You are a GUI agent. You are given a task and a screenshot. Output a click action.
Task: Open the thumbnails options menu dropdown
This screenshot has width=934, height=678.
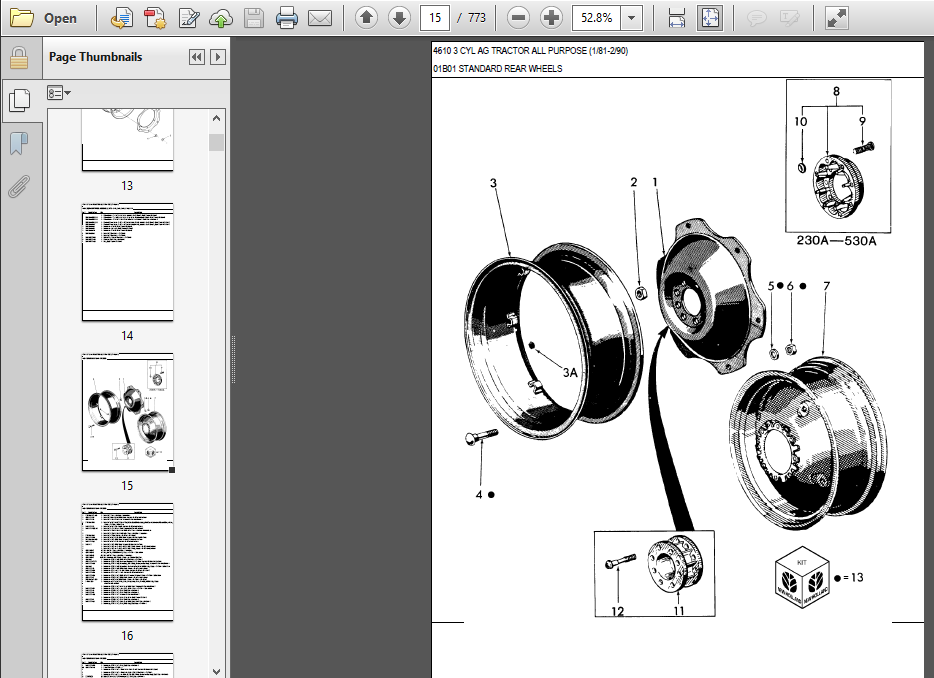click(x=59, y=93)
